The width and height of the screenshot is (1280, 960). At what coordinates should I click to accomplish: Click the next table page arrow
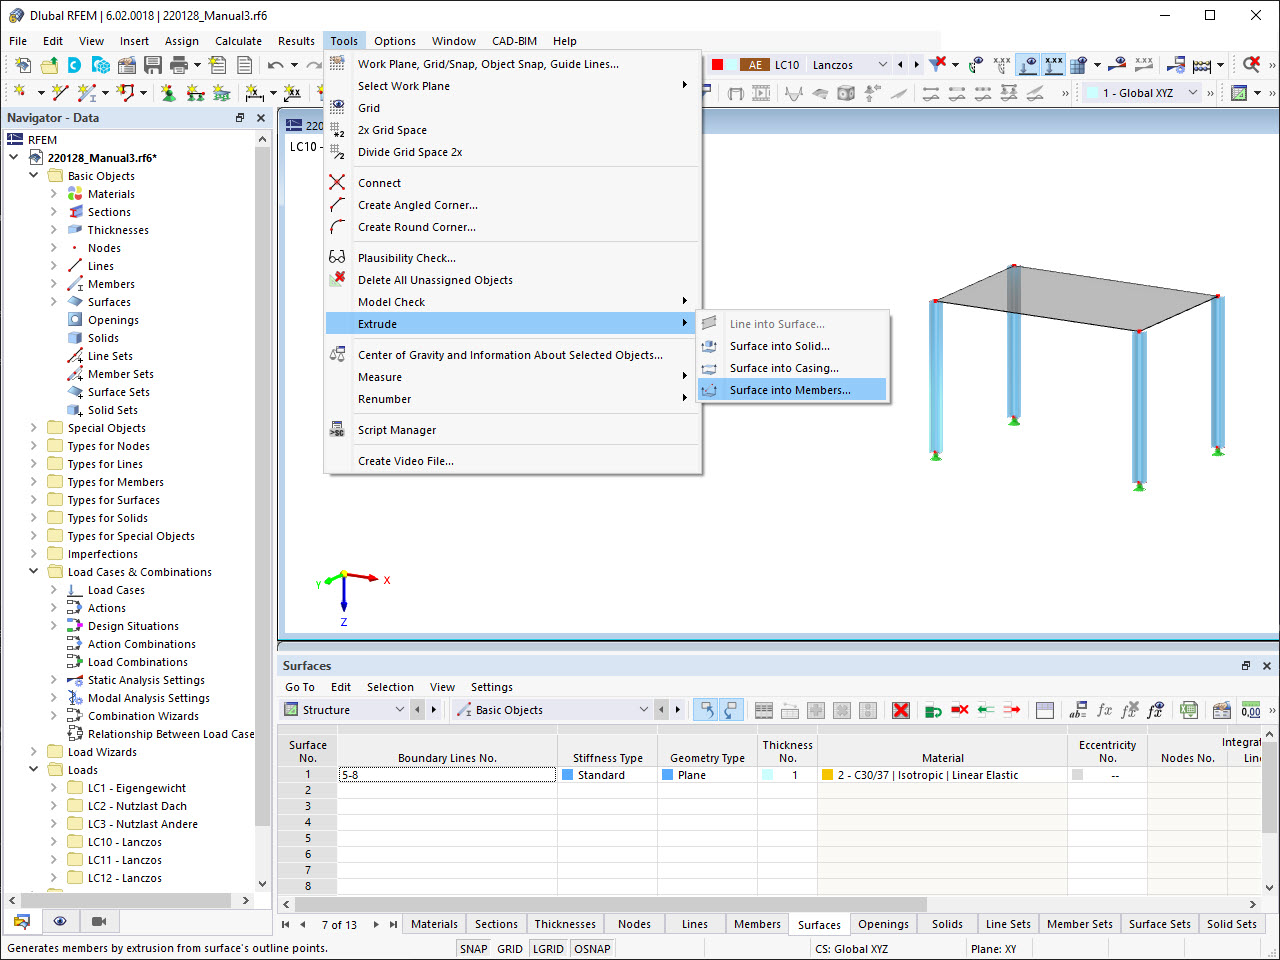[376, 924]
